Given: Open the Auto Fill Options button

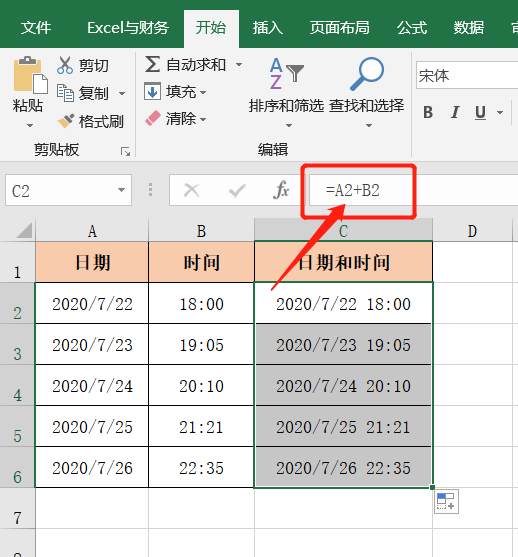Looking at the screenshot, I should [x=446, y=501].
